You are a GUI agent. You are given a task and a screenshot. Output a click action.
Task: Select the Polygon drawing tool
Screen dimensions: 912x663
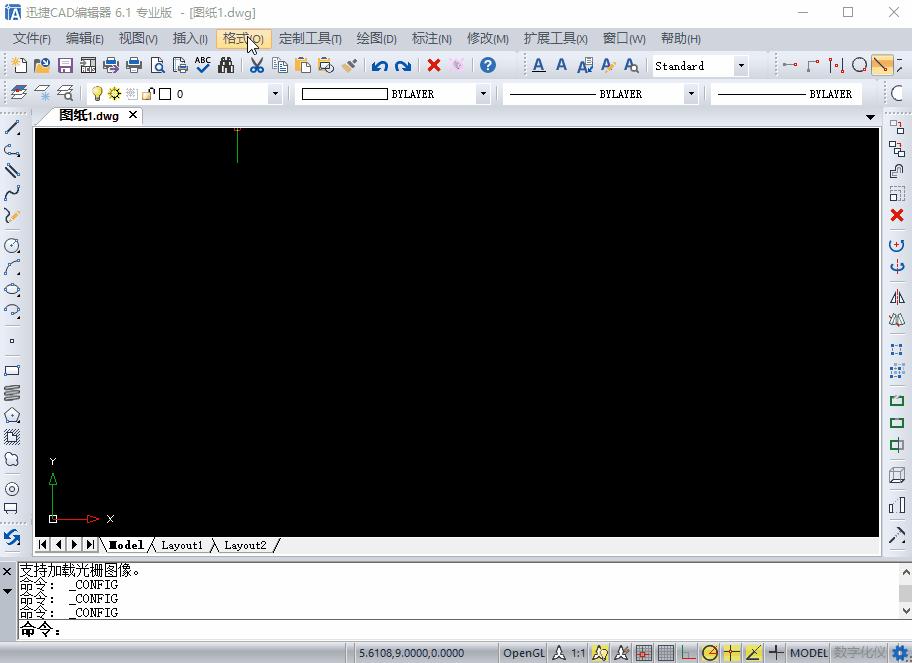tap(12, 415)
